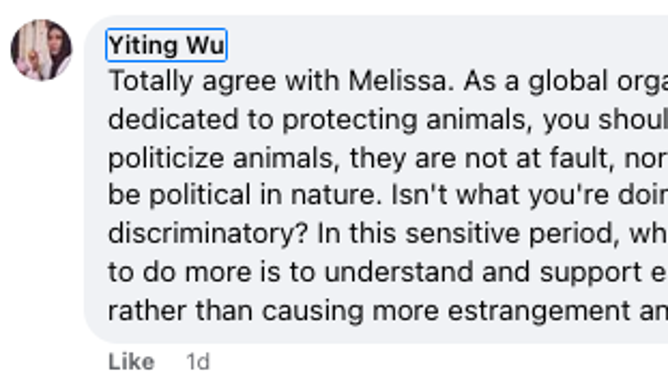Like Yiting Wu's comment

pos(132,362)
